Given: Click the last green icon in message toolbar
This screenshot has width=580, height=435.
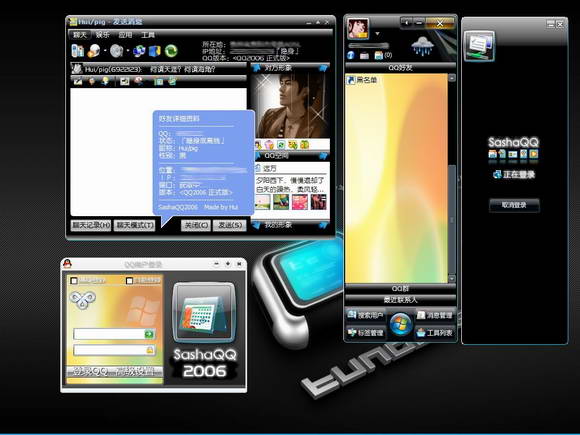Looking at the screenshot, I should 172,81.
